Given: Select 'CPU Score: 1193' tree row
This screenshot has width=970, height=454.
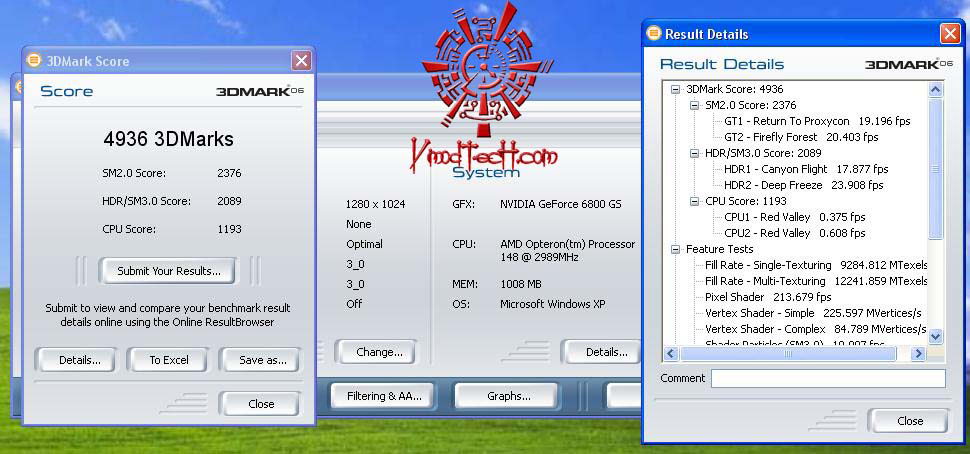Looking at the screenshot, I should pos(745,201).
